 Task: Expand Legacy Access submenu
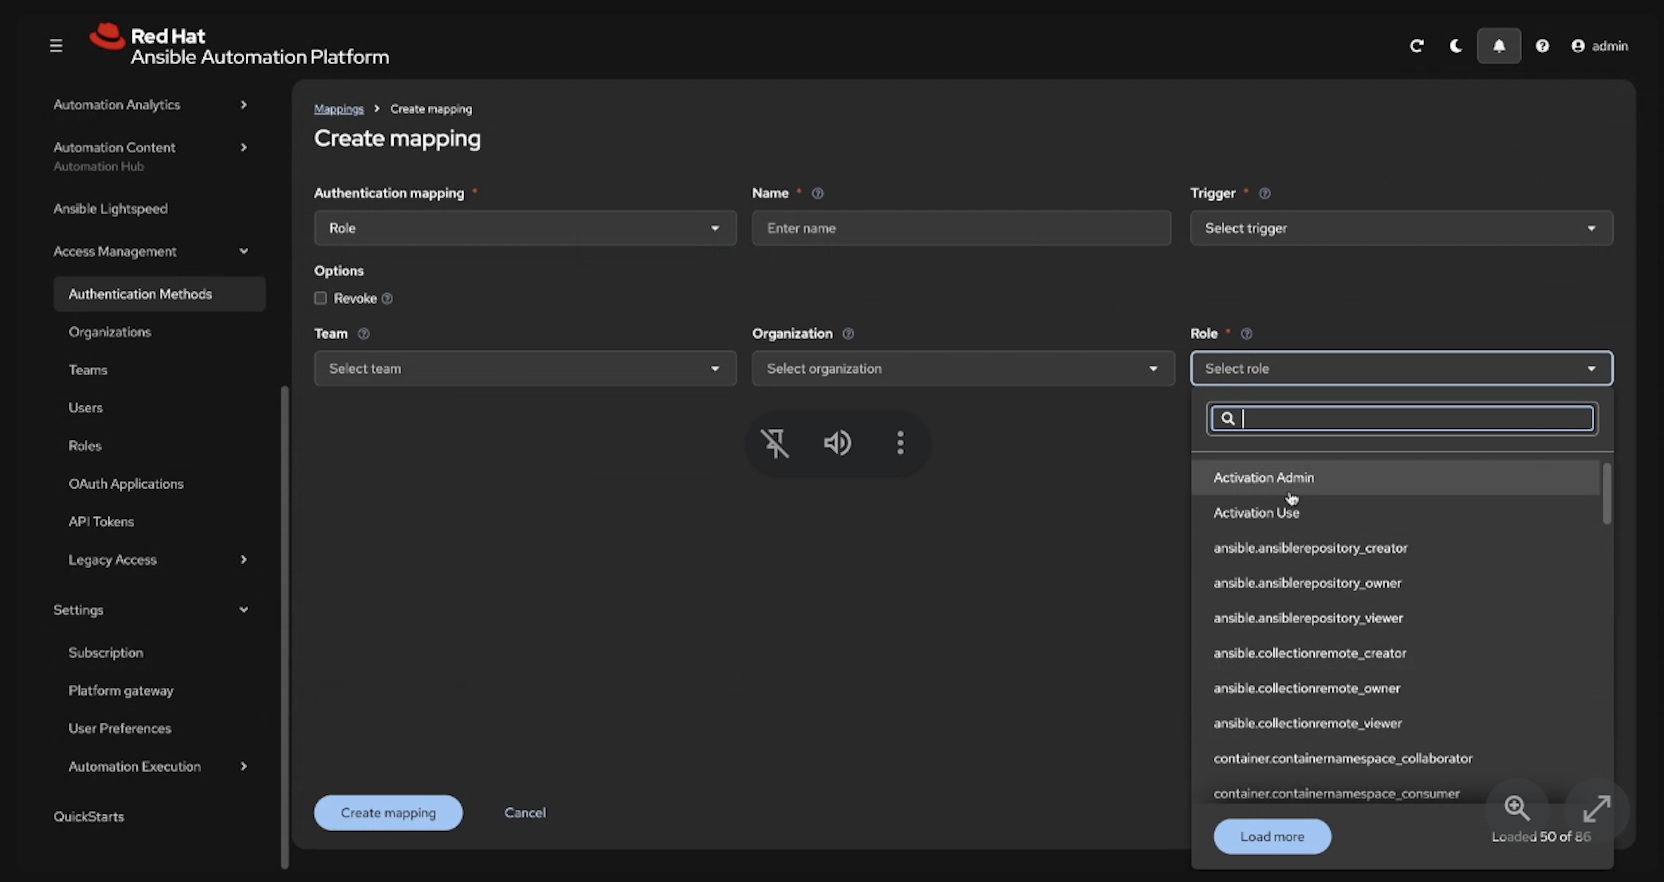(x=157, y=560)
